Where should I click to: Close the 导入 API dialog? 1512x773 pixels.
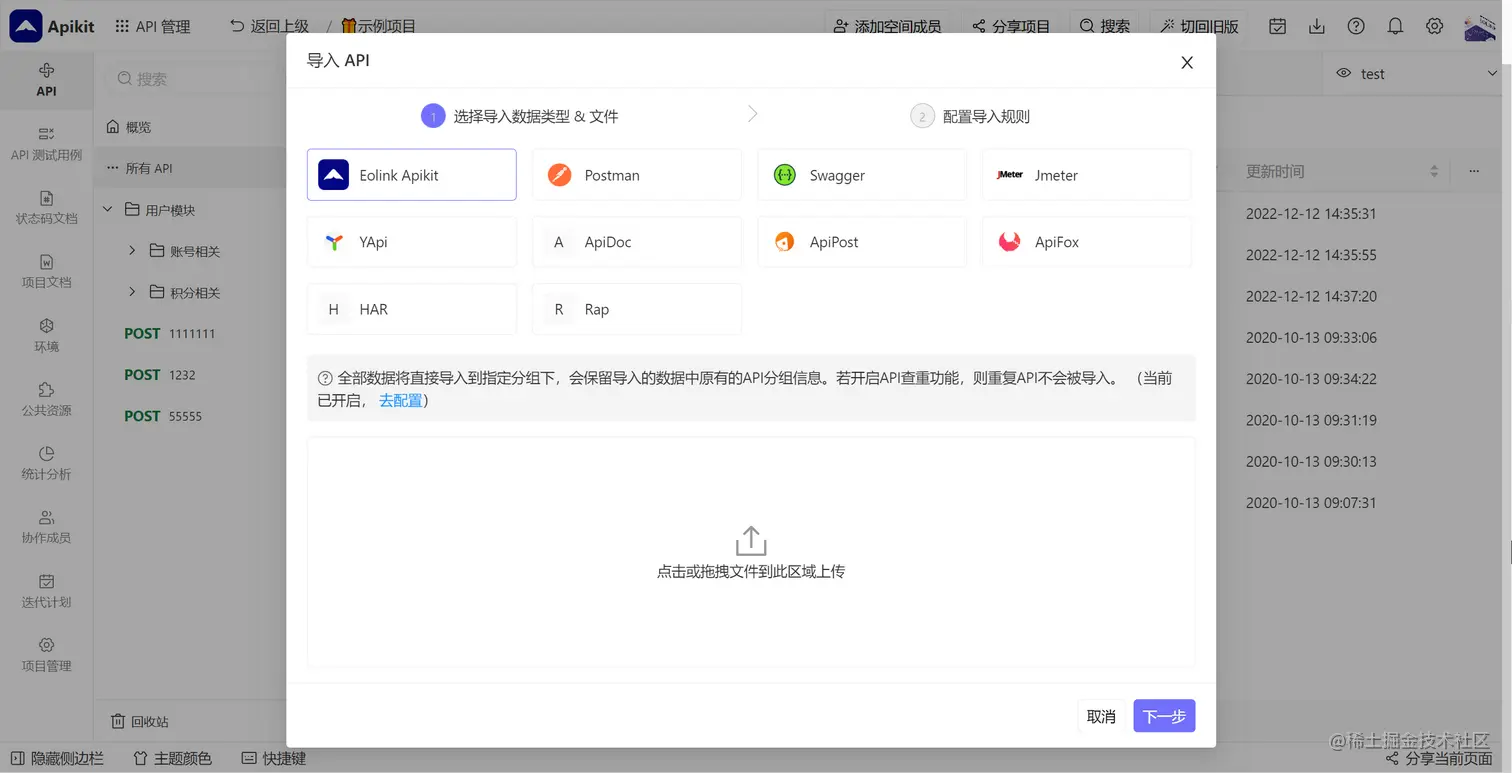click(x=1187, y=62)
